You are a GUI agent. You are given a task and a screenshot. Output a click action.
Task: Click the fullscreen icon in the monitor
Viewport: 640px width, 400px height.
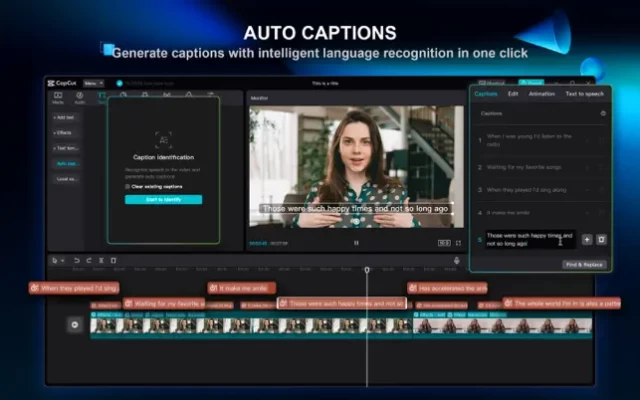tap(458, 242)
